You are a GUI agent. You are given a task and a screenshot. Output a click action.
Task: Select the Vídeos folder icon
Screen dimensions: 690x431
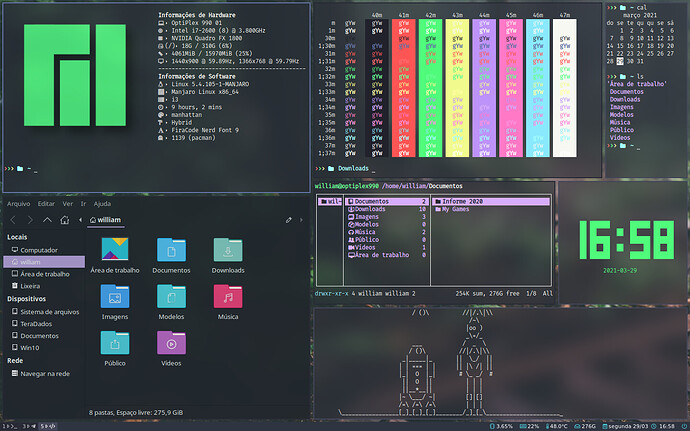[171, 343]
